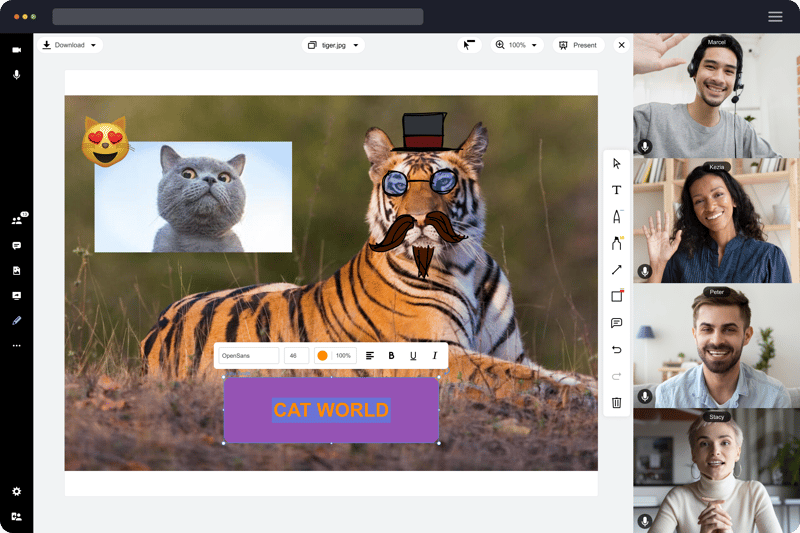Open participants list in left sidebar
The height and width of the screenshot is (533, 800).
tap(17, 220)
